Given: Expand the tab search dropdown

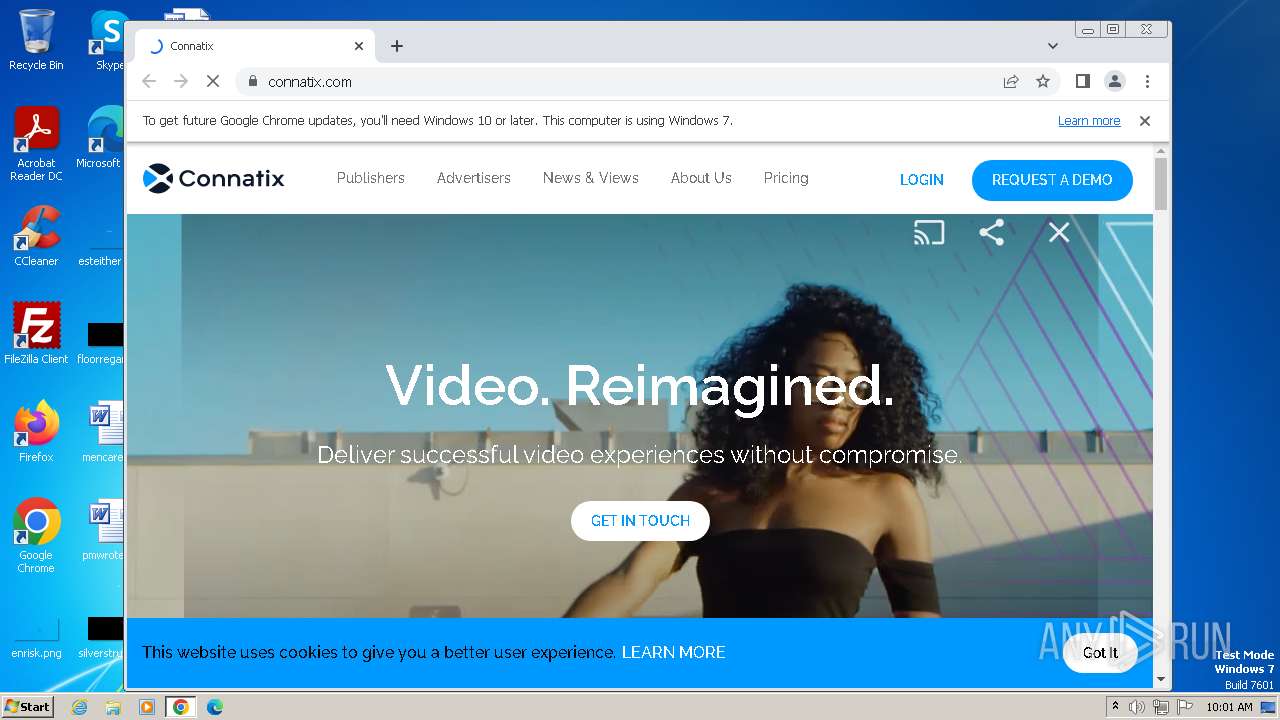Looking at the screenshot, I should (x=1052, y=46).
